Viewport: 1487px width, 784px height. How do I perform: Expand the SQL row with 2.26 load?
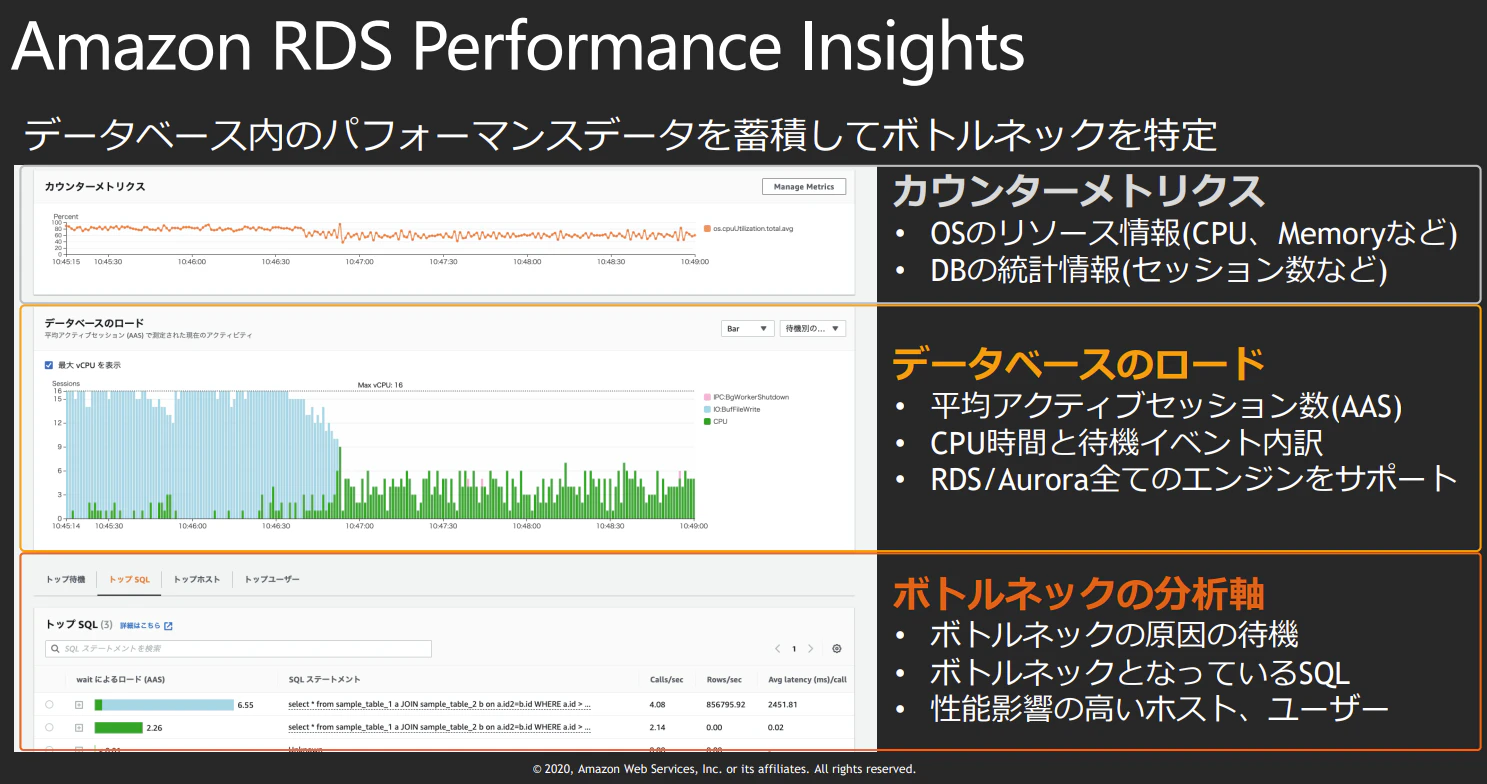pyautogui.click(x=79, y=727)
